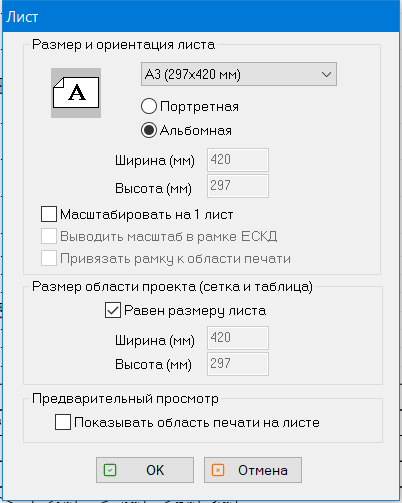Enable Масштабировать на 1 лист checkbox

click(49, 214)
